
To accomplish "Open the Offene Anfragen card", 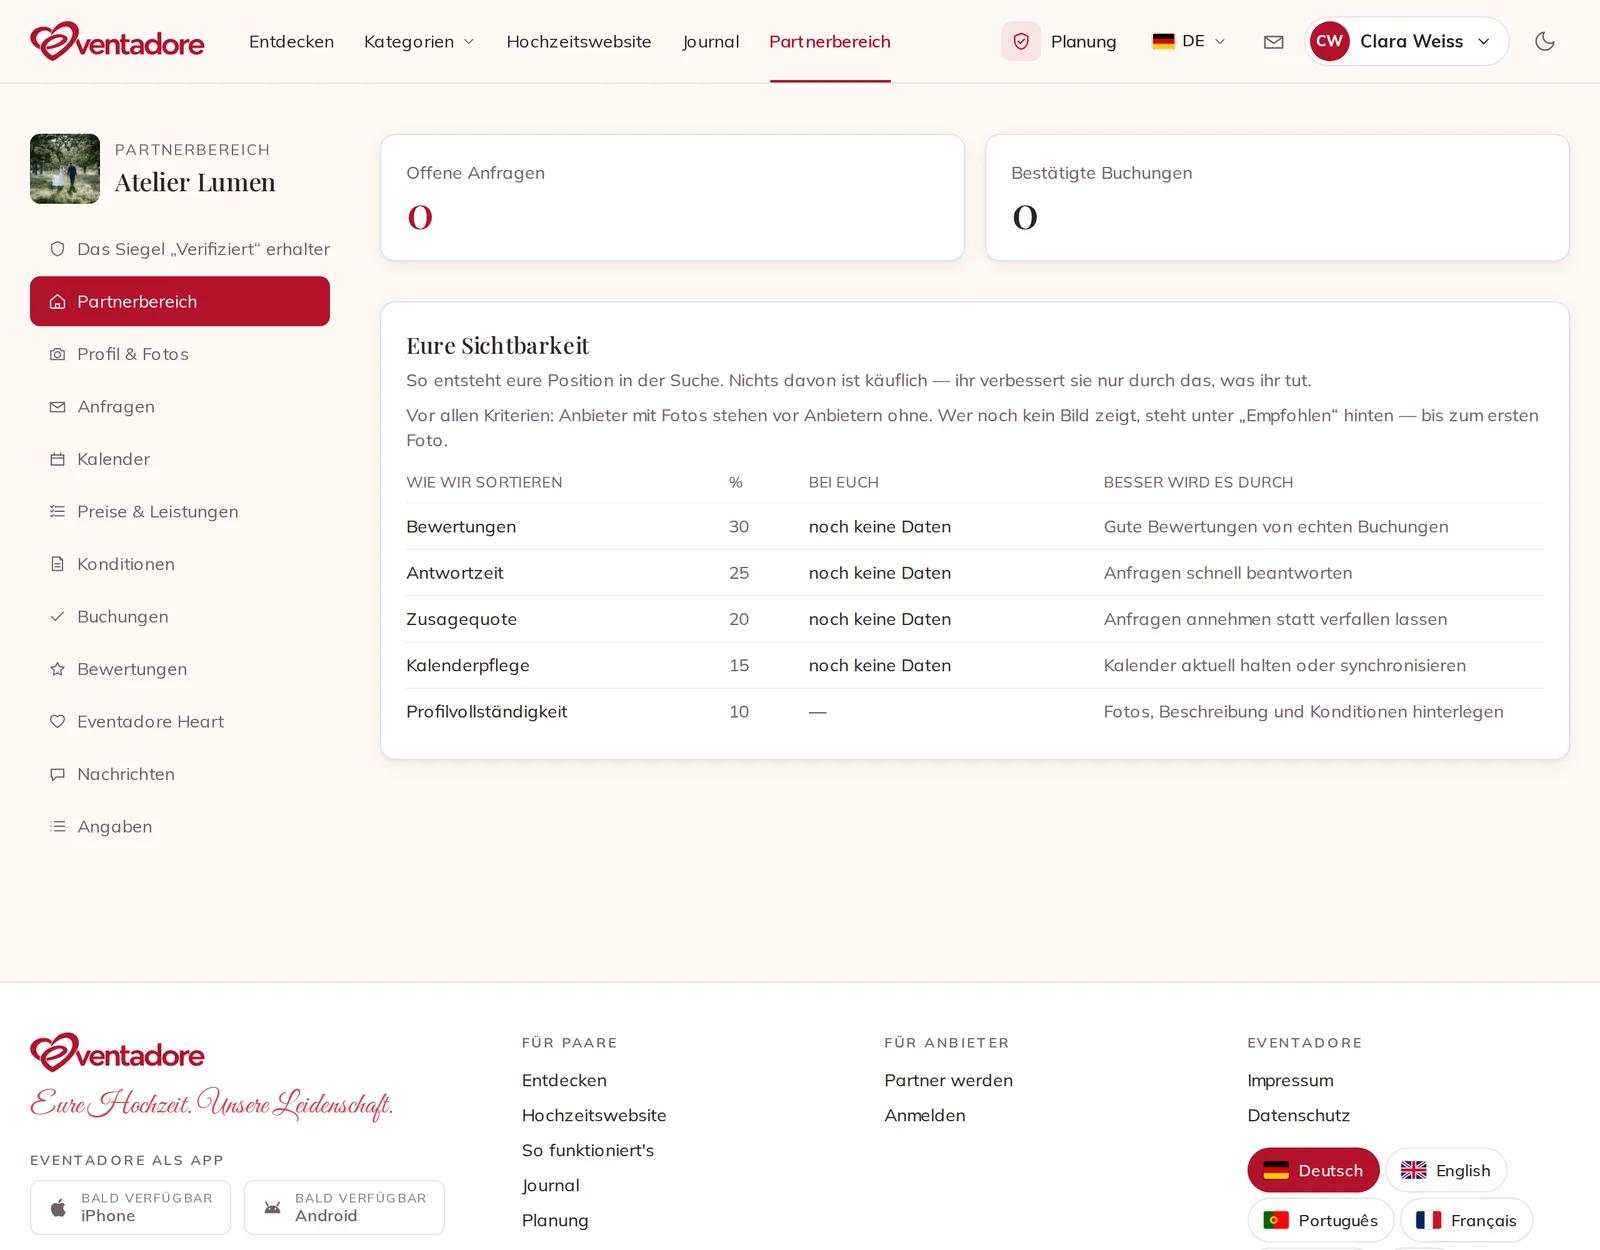I will tap(672, 198).
